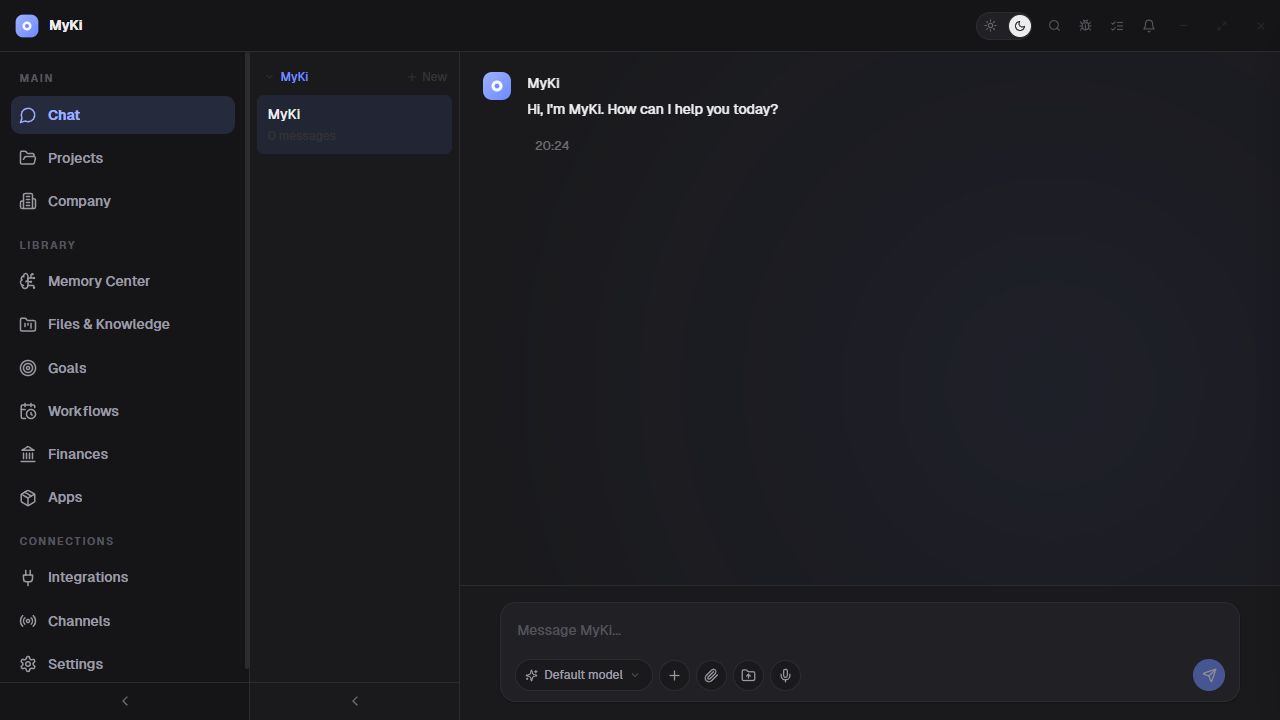Navigate to Goals

tap(123, 368)
